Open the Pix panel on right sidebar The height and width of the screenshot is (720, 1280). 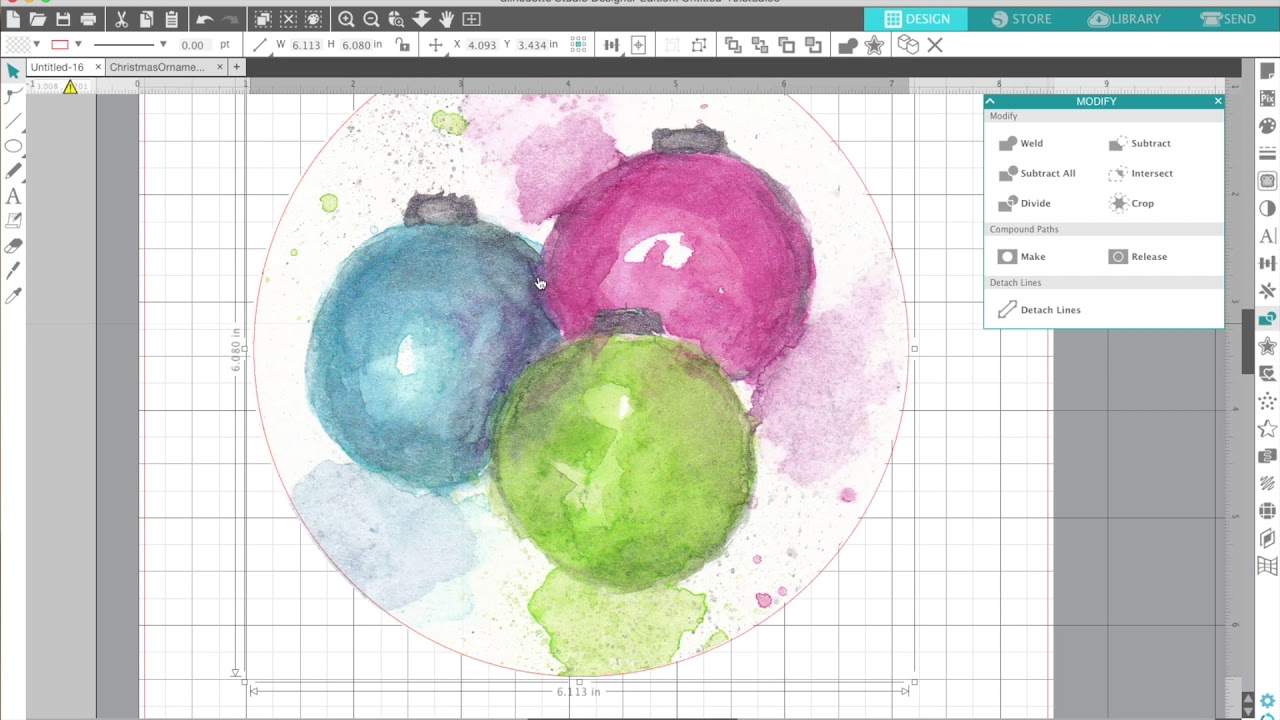pos(1267,98)
